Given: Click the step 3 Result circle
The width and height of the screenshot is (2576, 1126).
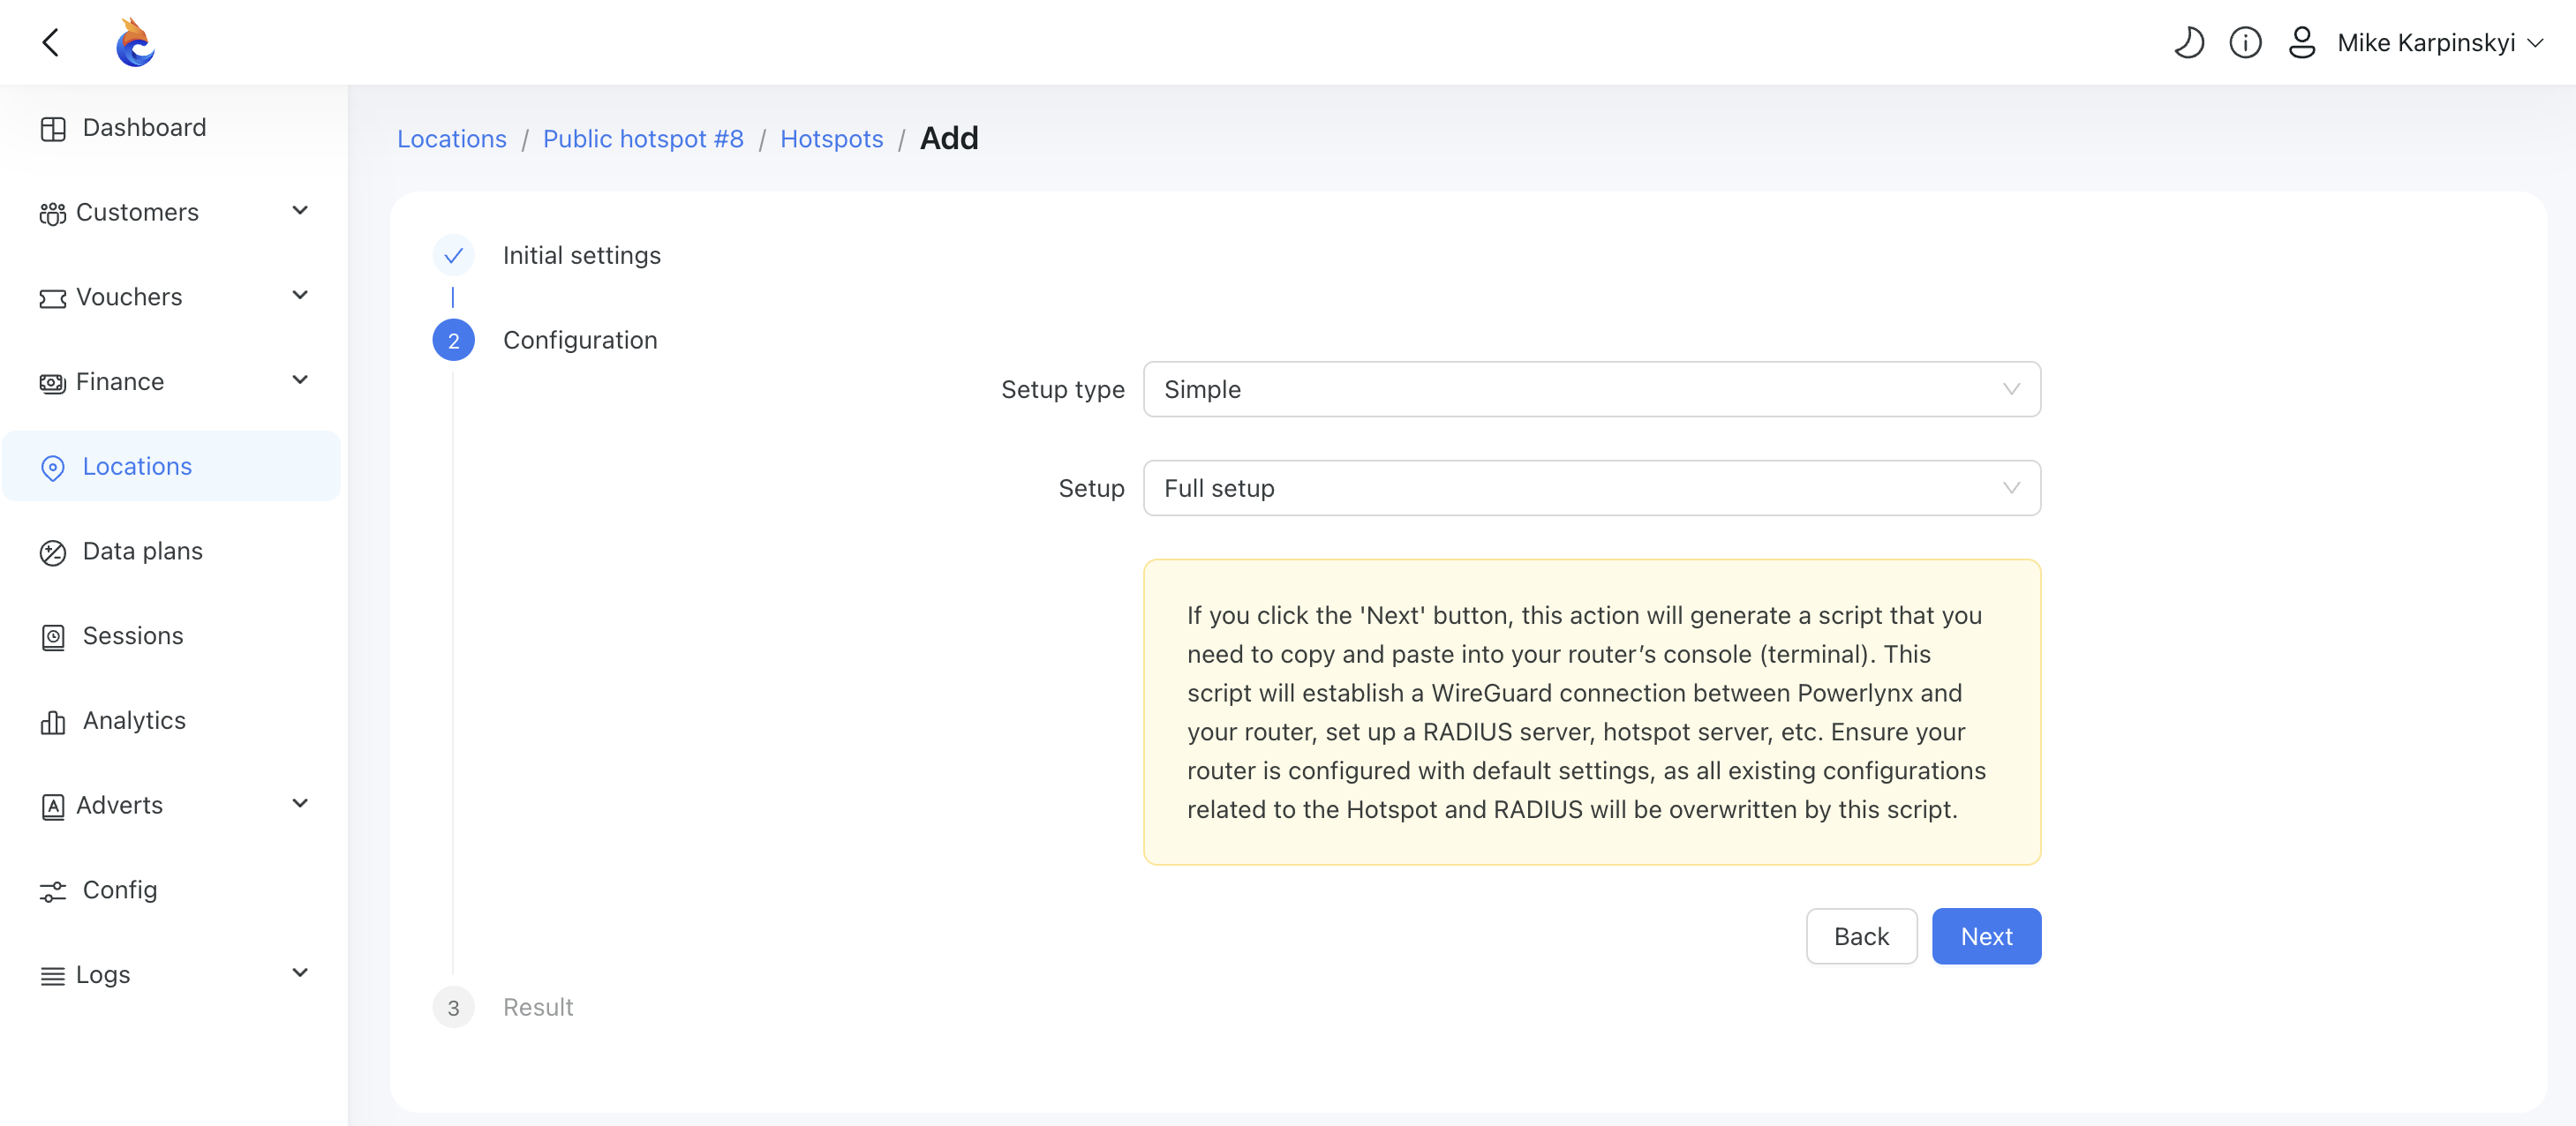Looking at the screenshot, I should click(x=453, y=1007).
